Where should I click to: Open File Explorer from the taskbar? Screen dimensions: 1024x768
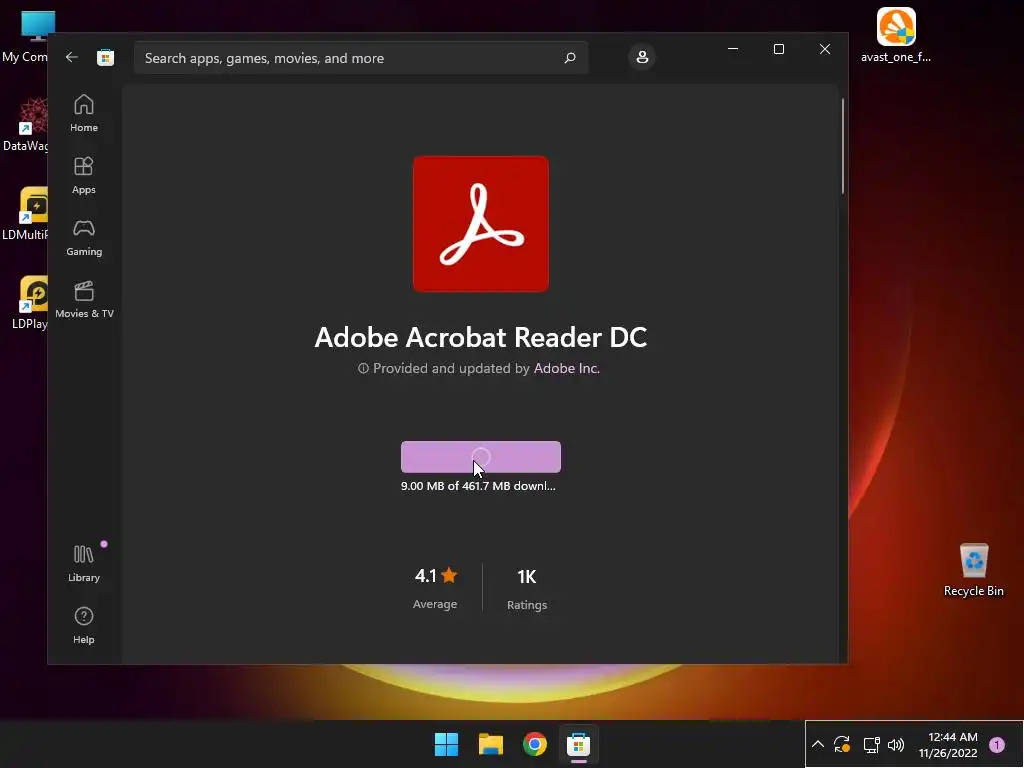tap(490, 744)
